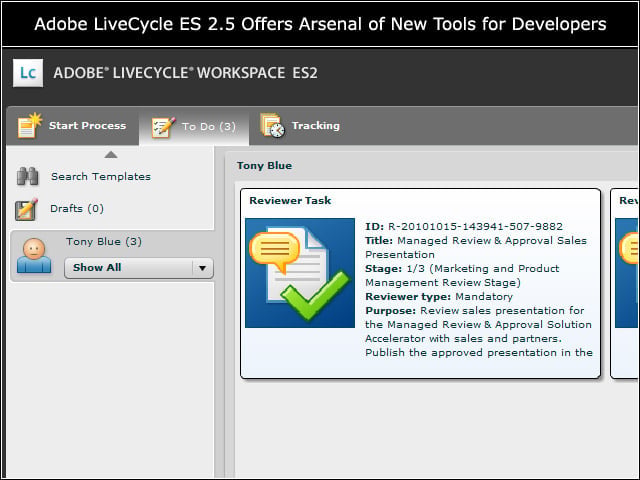640x480 pixels.
Task: Open Search Templates link
Action: point(101,177)
